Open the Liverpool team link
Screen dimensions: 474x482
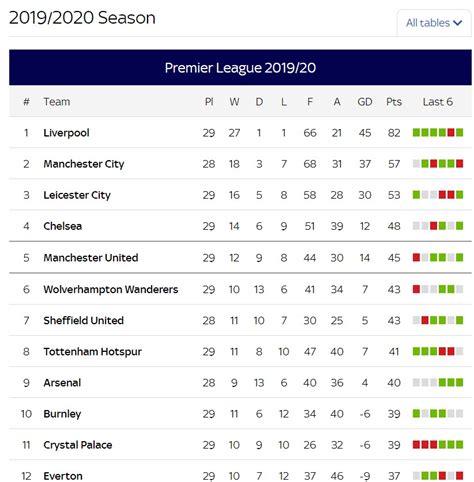[66, 133]
